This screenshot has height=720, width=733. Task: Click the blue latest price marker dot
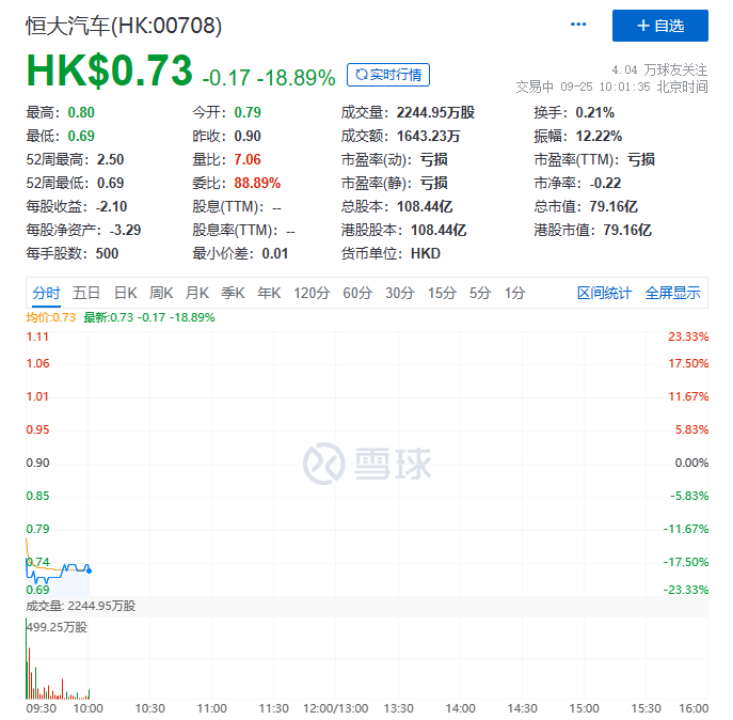89,571
